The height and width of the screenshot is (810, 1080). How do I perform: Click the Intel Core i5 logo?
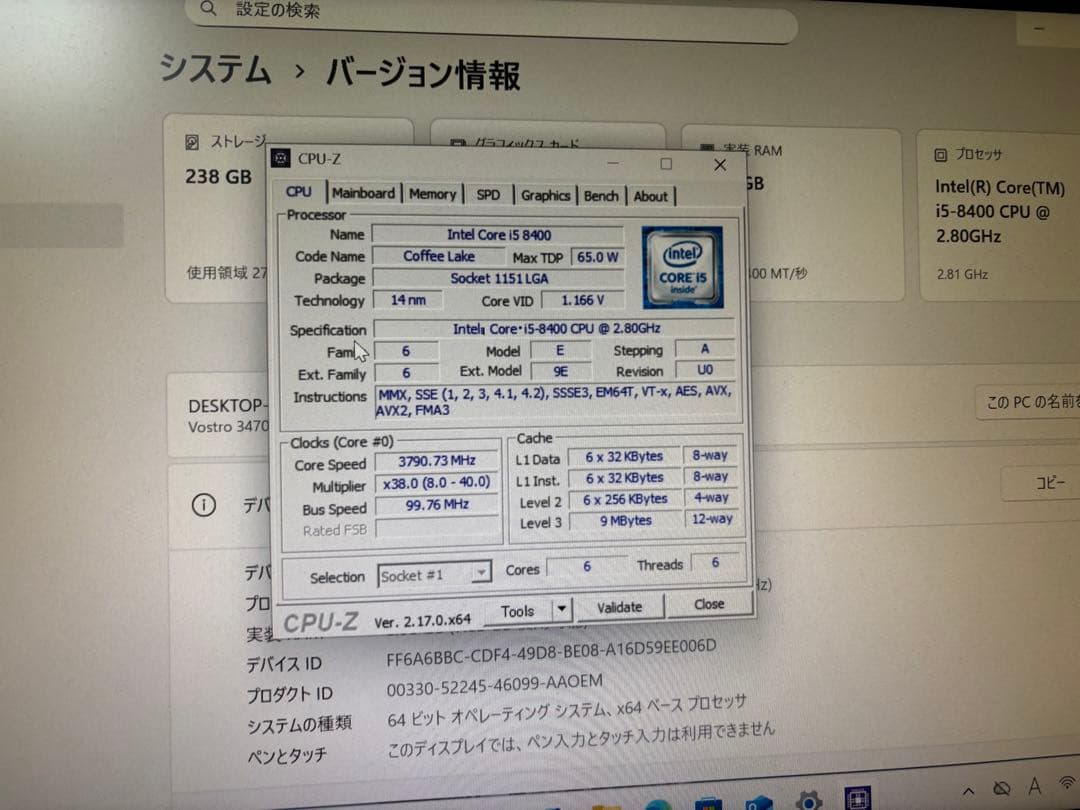point(682,267)
